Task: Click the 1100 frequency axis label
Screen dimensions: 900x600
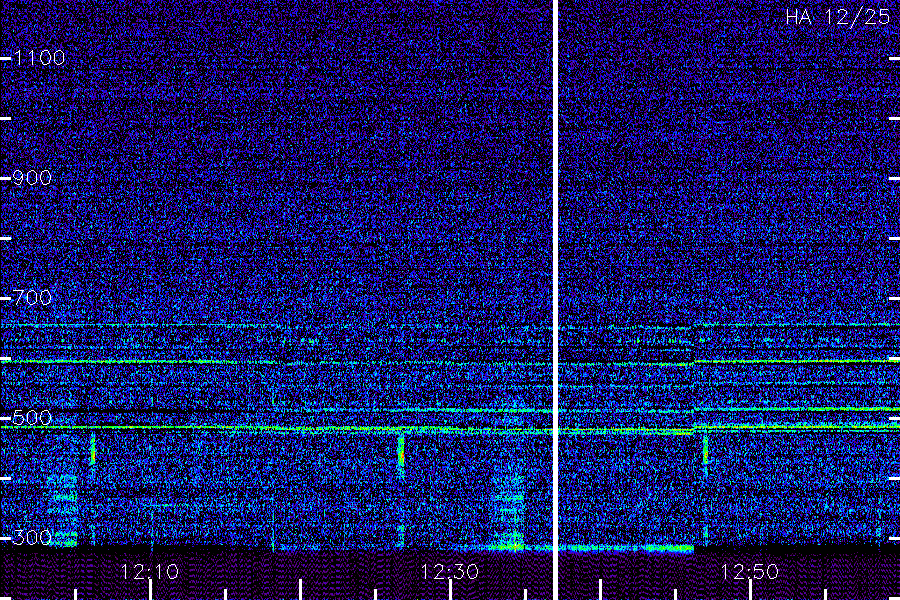Action: [x=39, y=58]
